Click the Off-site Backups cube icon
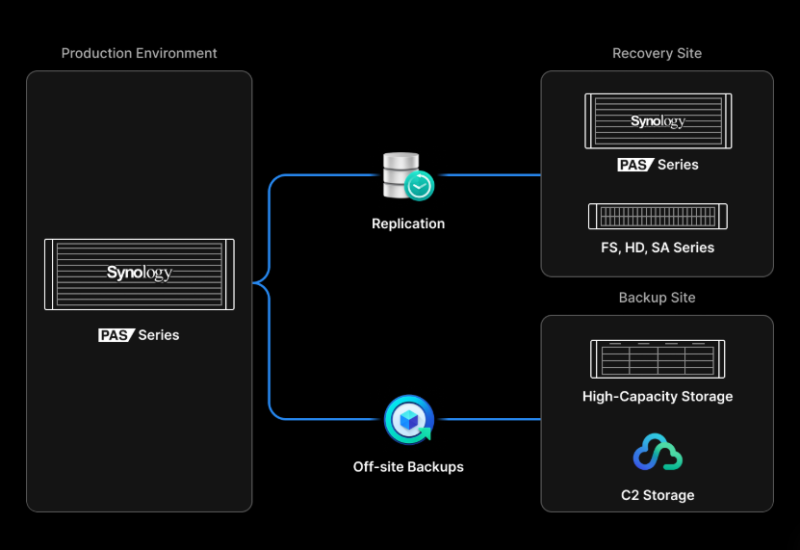Image resolution: width=800 pixels, height=550 pixels. 409,419
